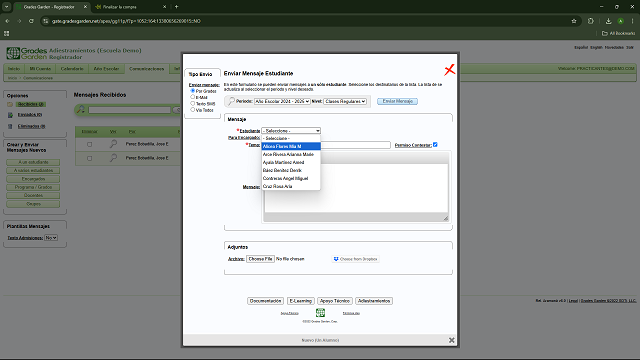Image resolution: width=640 pixels, height=360 pixels.
Task: Bookmark this page with the star icon
Action: pyautogui.click(x=574, y=21)
